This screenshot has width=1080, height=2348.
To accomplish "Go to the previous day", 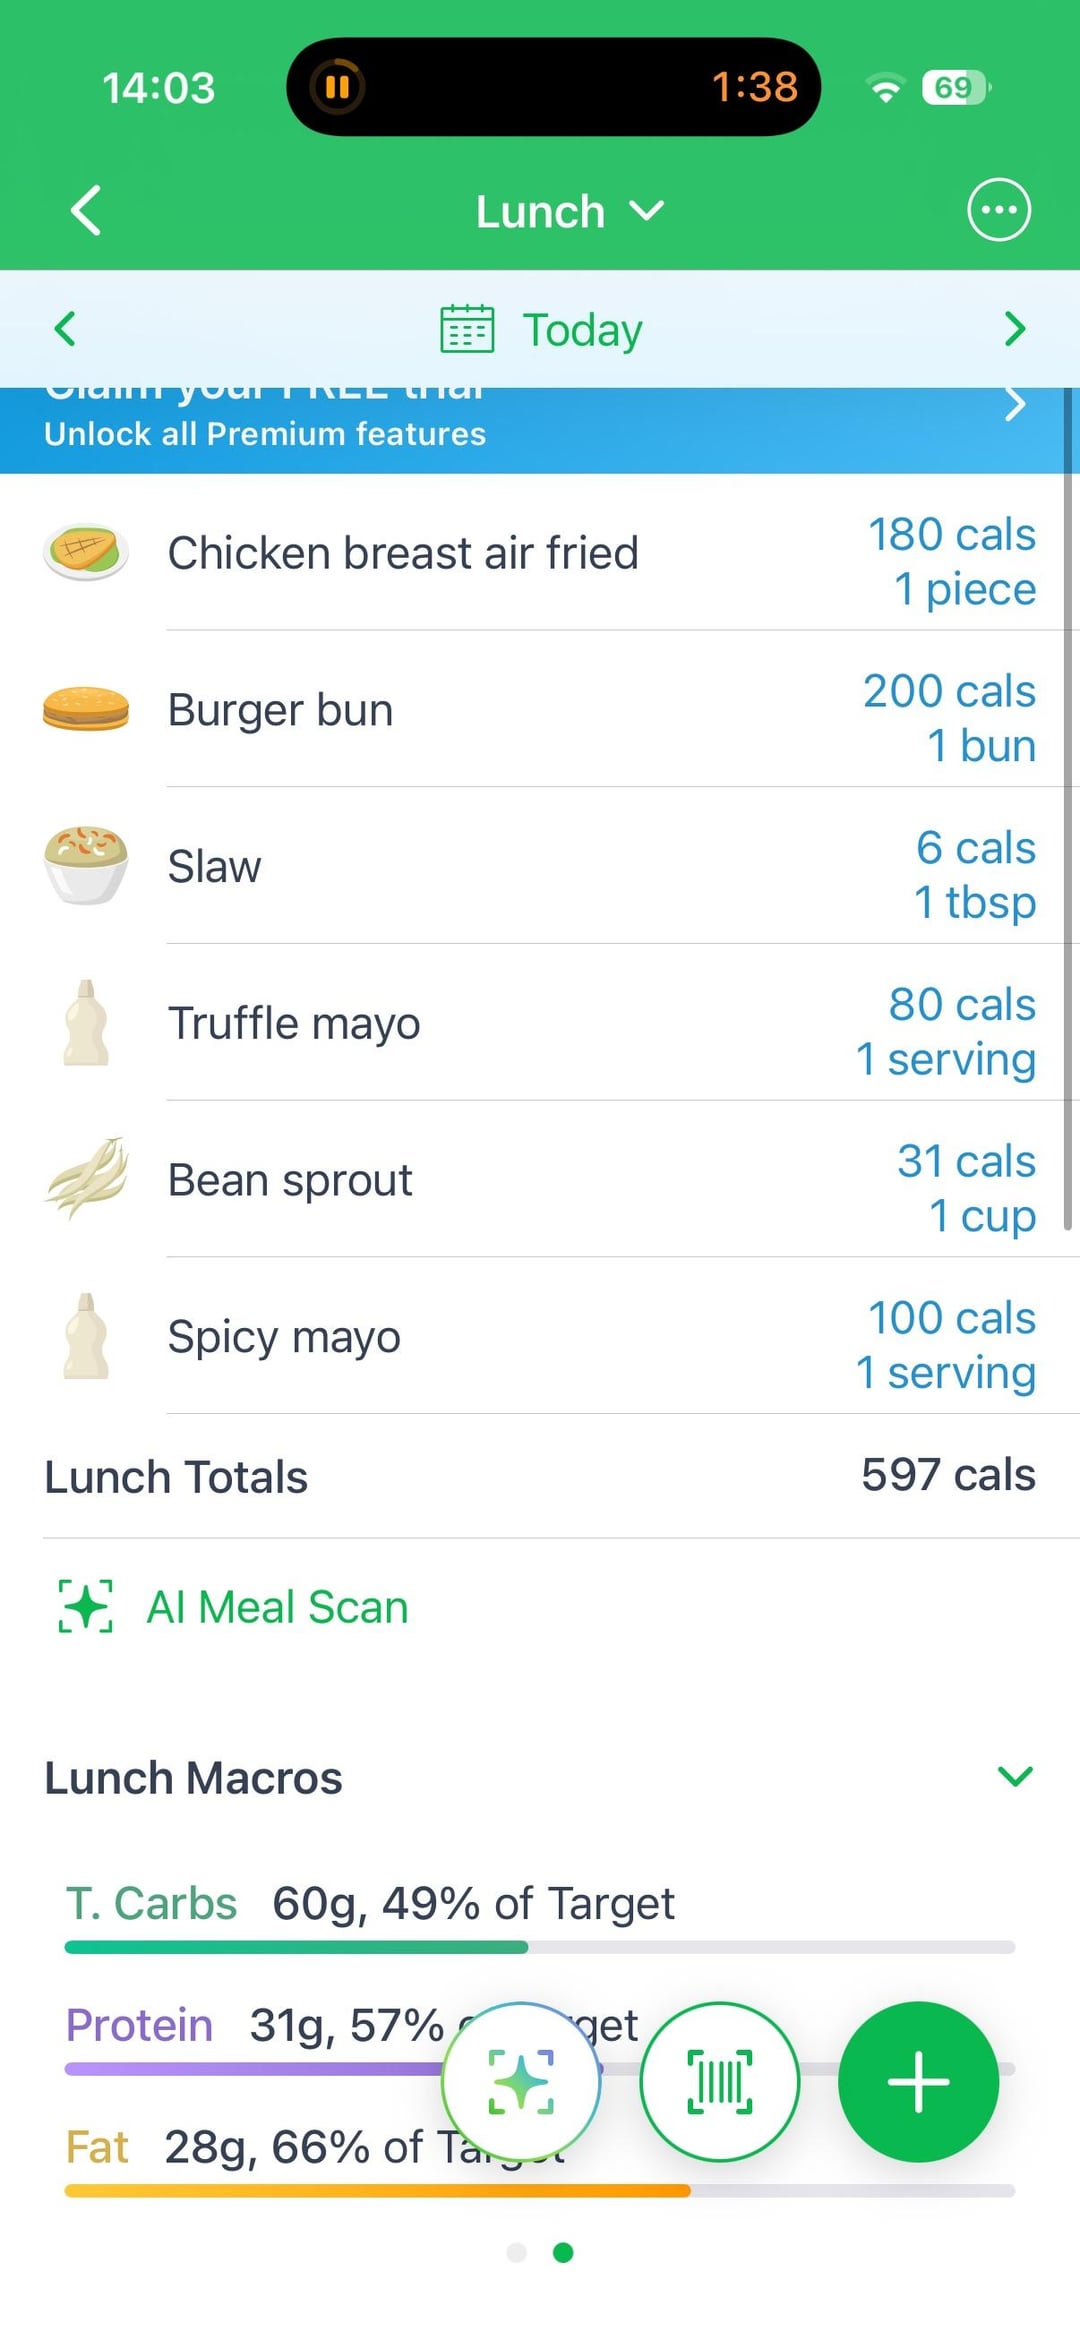I will click(x=66, y=329).
